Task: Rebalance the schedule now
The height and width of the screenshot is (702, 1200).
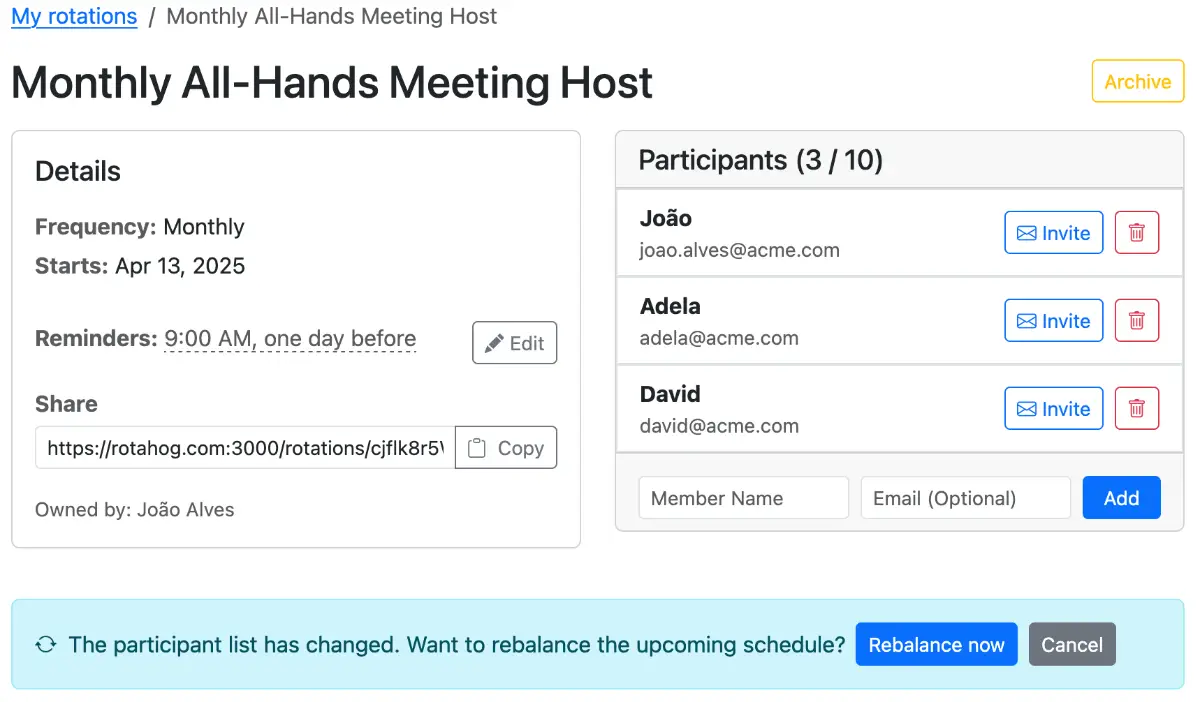Action: click(x=936, y=645)
